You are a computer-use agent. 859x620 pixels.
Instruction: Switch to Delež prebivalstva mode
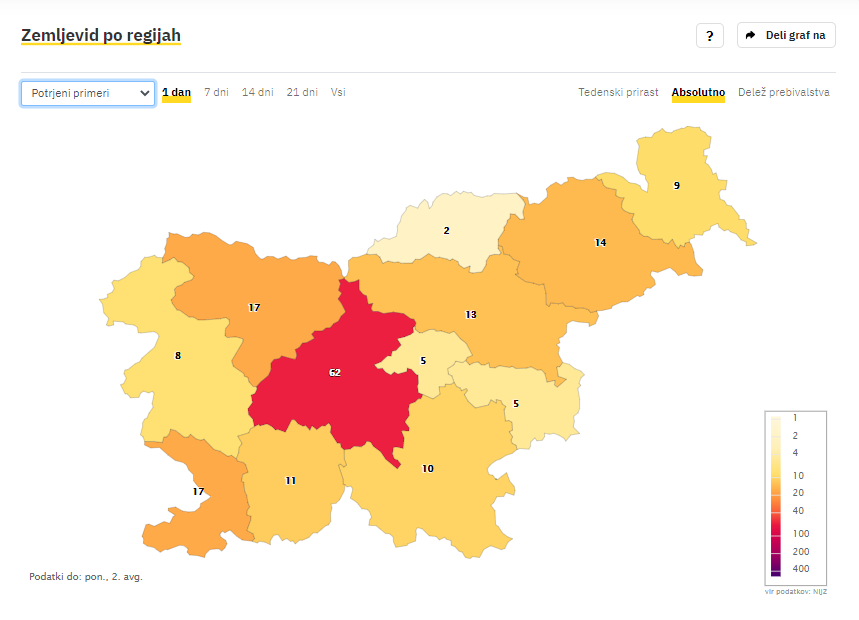[x=783, y=93]
